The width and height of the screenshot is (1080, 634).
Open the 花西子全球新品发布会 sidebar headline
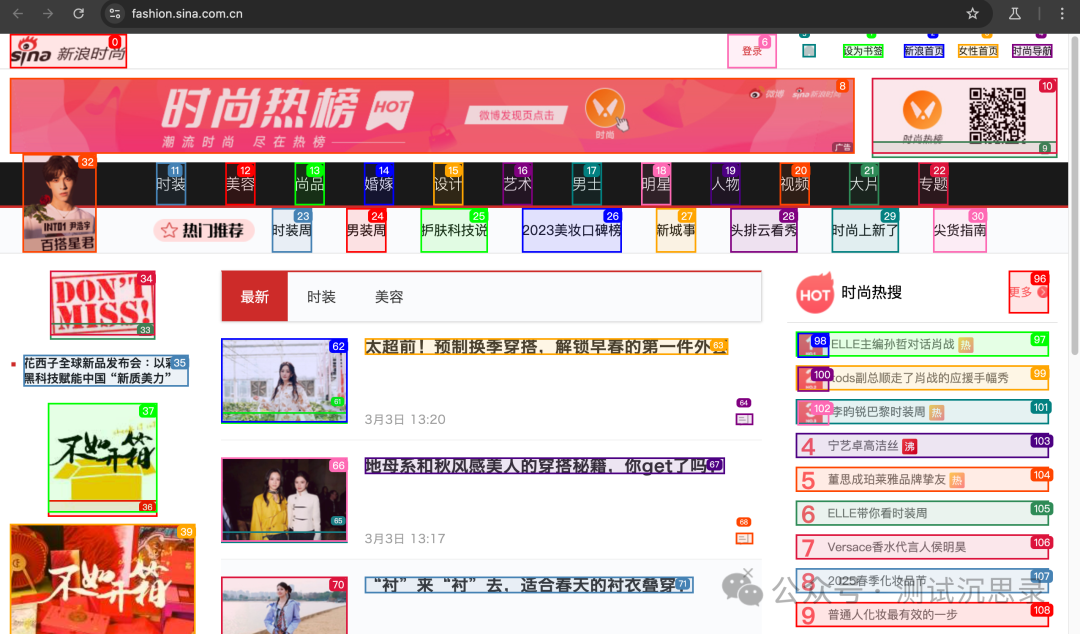pos(105,370)
